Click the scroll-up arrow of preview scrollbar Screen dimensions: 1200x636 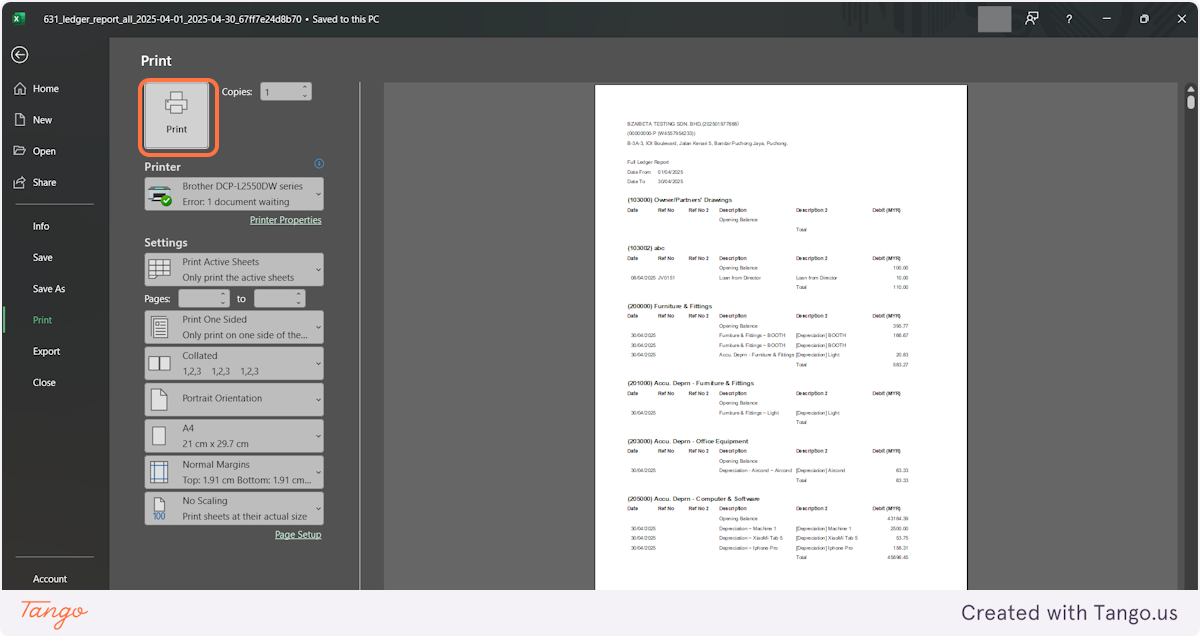[x=1190, y=88]
